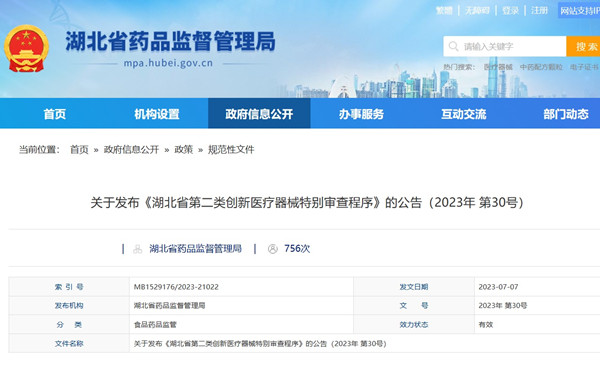Click 湖北省药品监督管理局 in the 发布机构 row

click(170, 306)
